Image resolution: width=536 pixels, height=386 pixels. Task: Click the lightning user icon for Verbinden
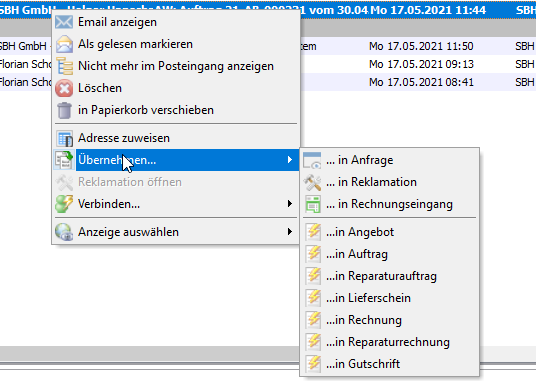point(64,204)
